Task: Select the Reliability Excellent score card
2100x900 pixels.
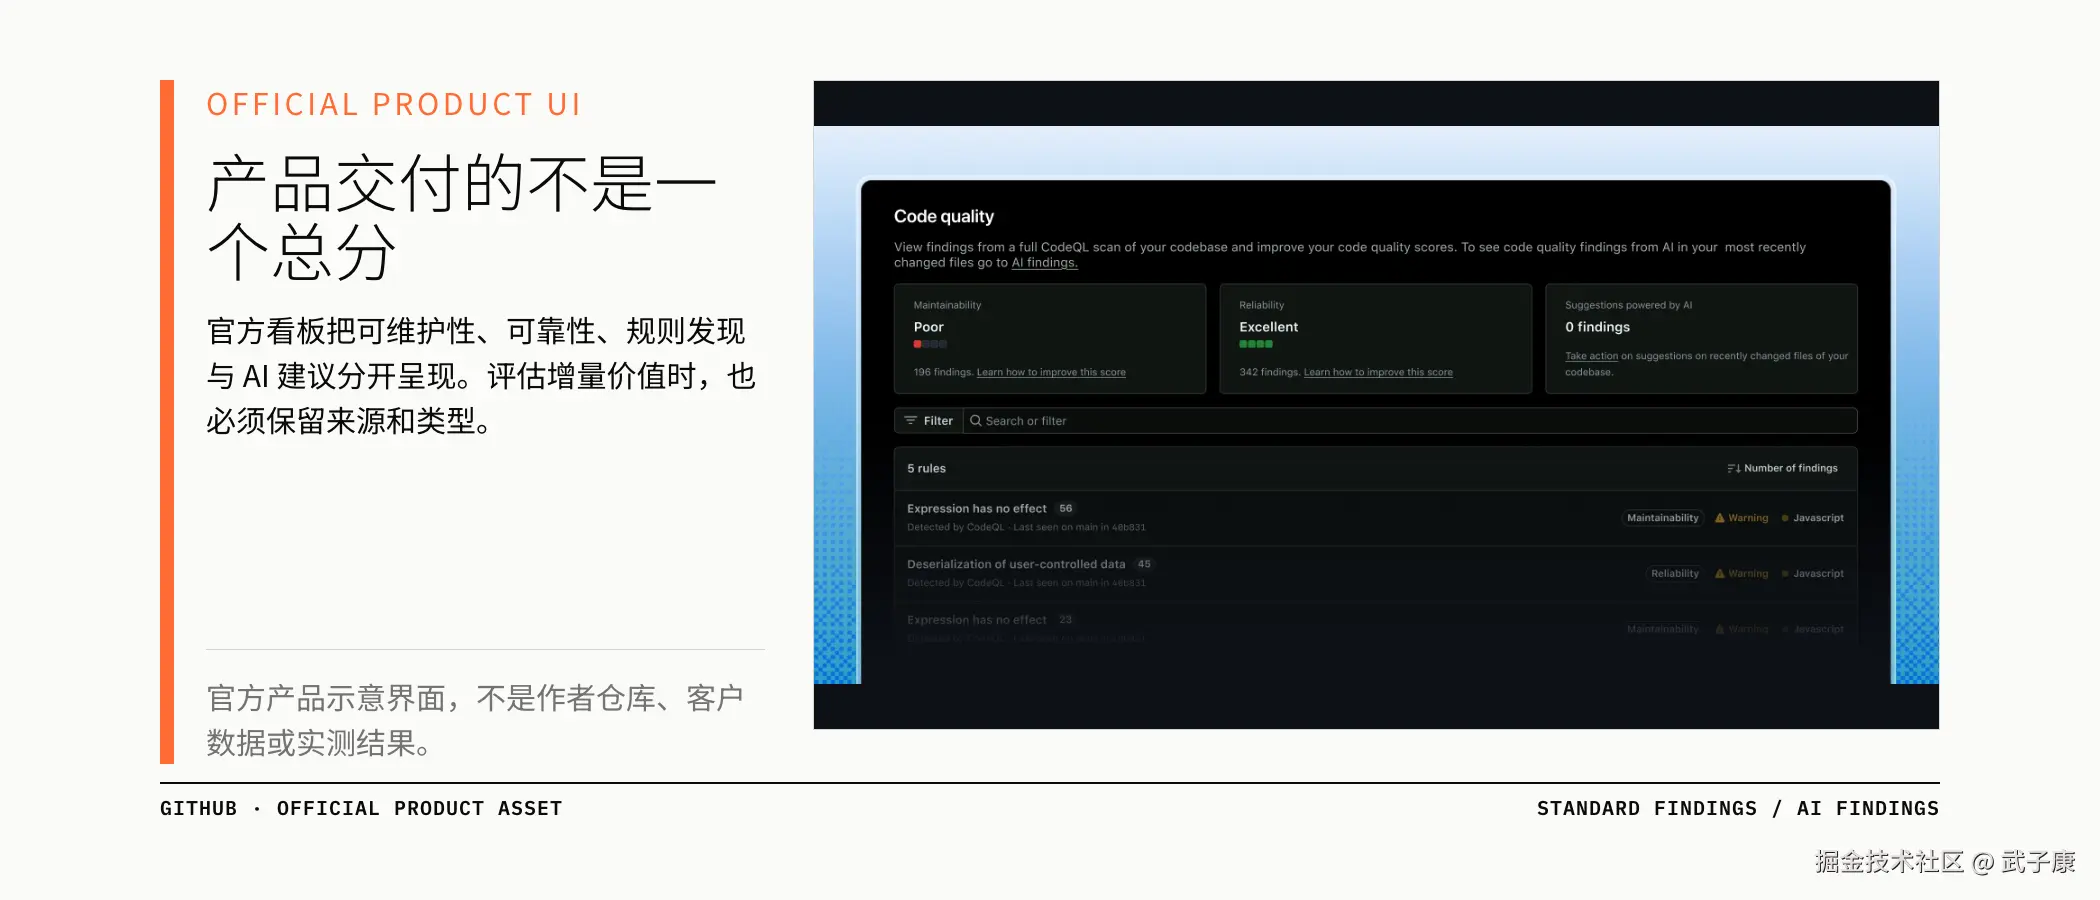Action: click(x=1376, y=339)
